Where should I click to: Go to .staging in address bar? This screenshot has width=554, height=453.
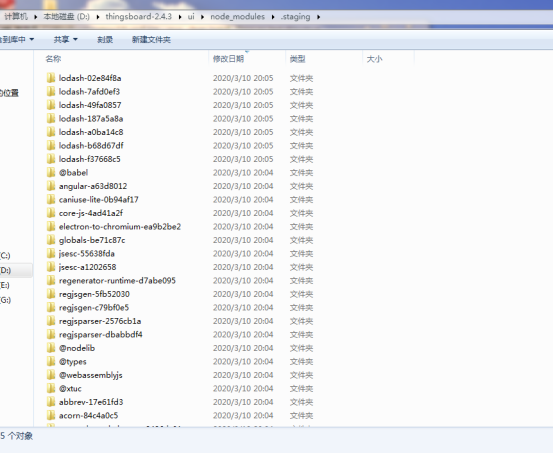[295, 17]
